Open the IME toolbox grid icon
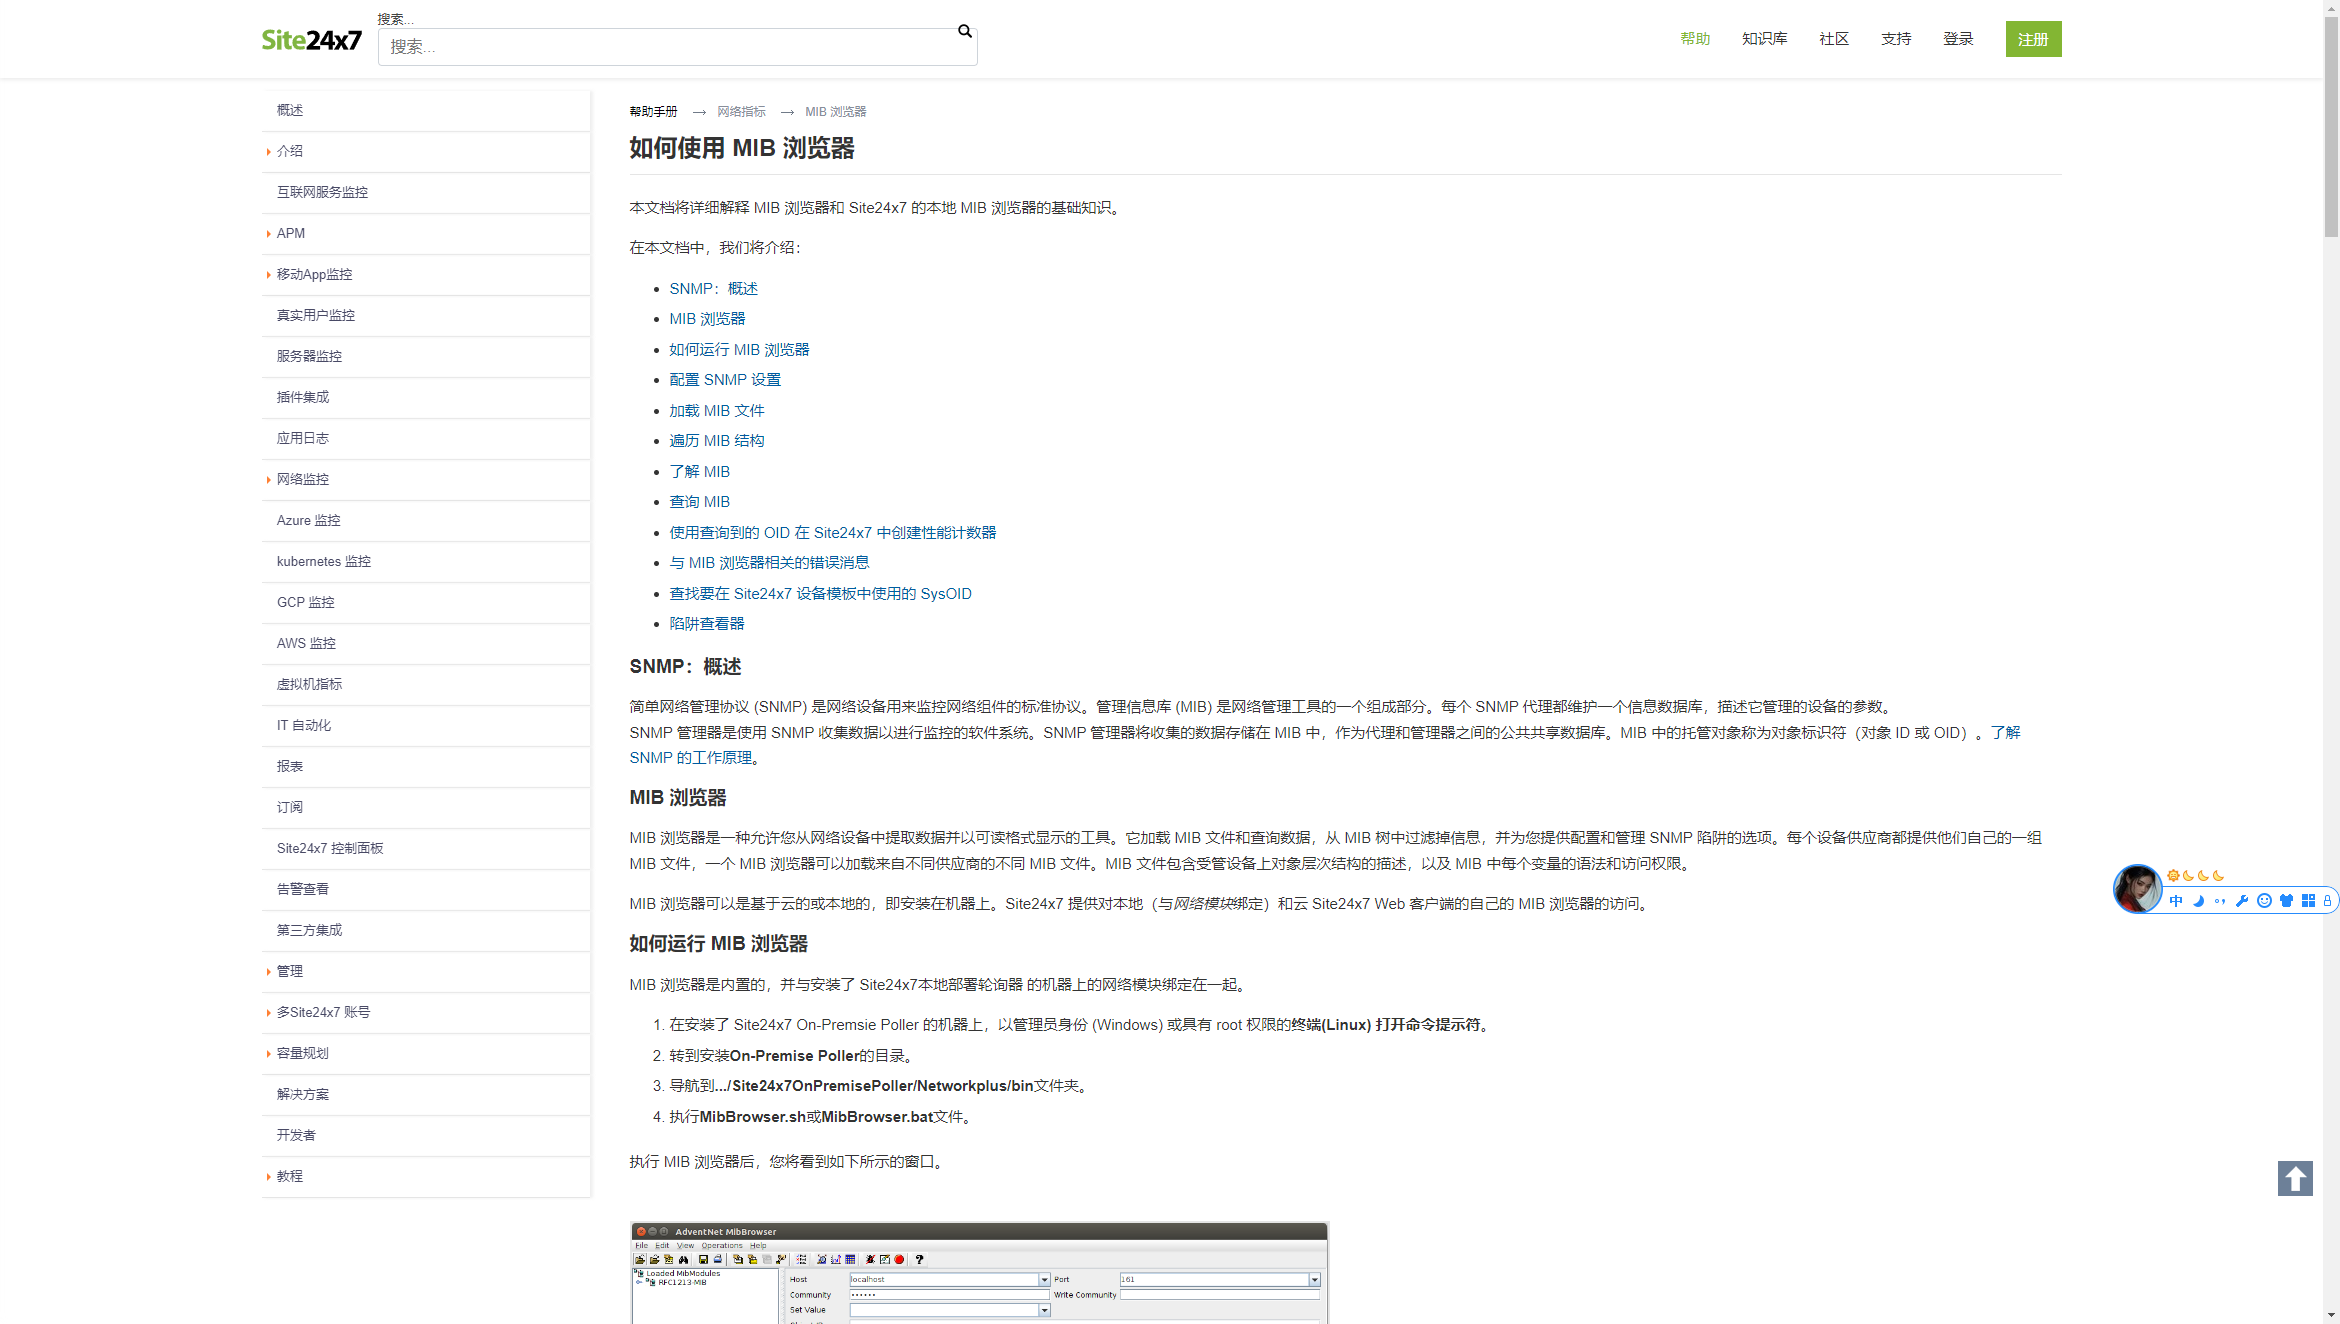Image resolution: width=2340 pixels, height=1324 pixels. pyautogui.click(x=2308, y=901)
